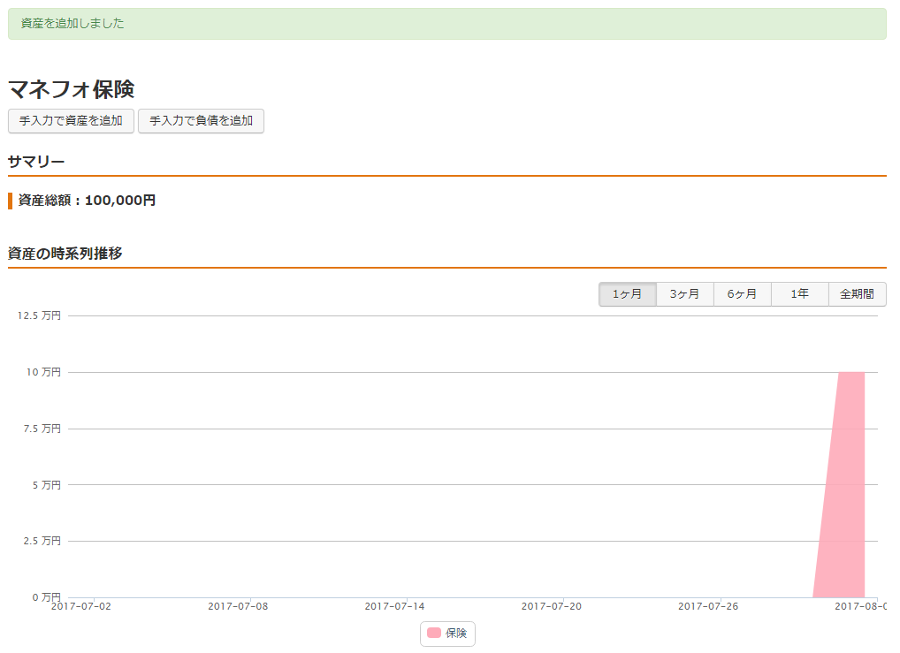Toggle the 保険 legend entry

click(x=448, y=633)
